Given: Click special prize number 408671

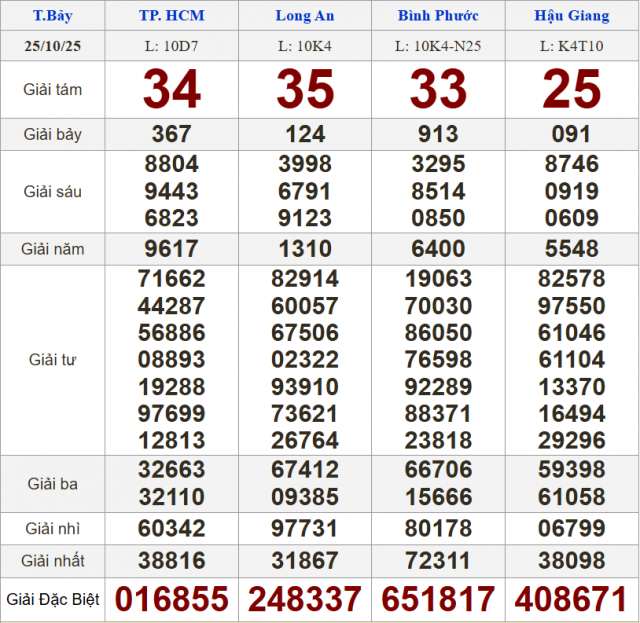Looking at the screenshot, I should pyautogui.click(x=571, y=599).
